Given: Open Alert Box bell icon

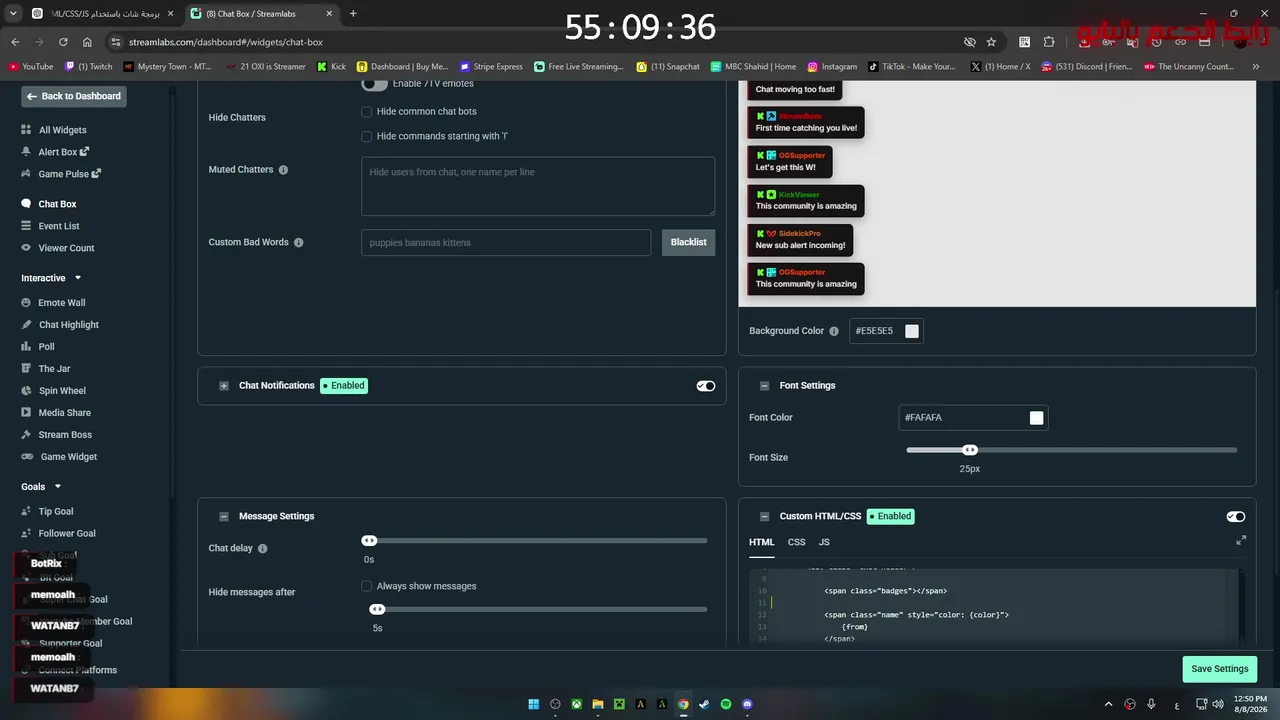Looking at the screenshot, I should click(x=27, y=152).
